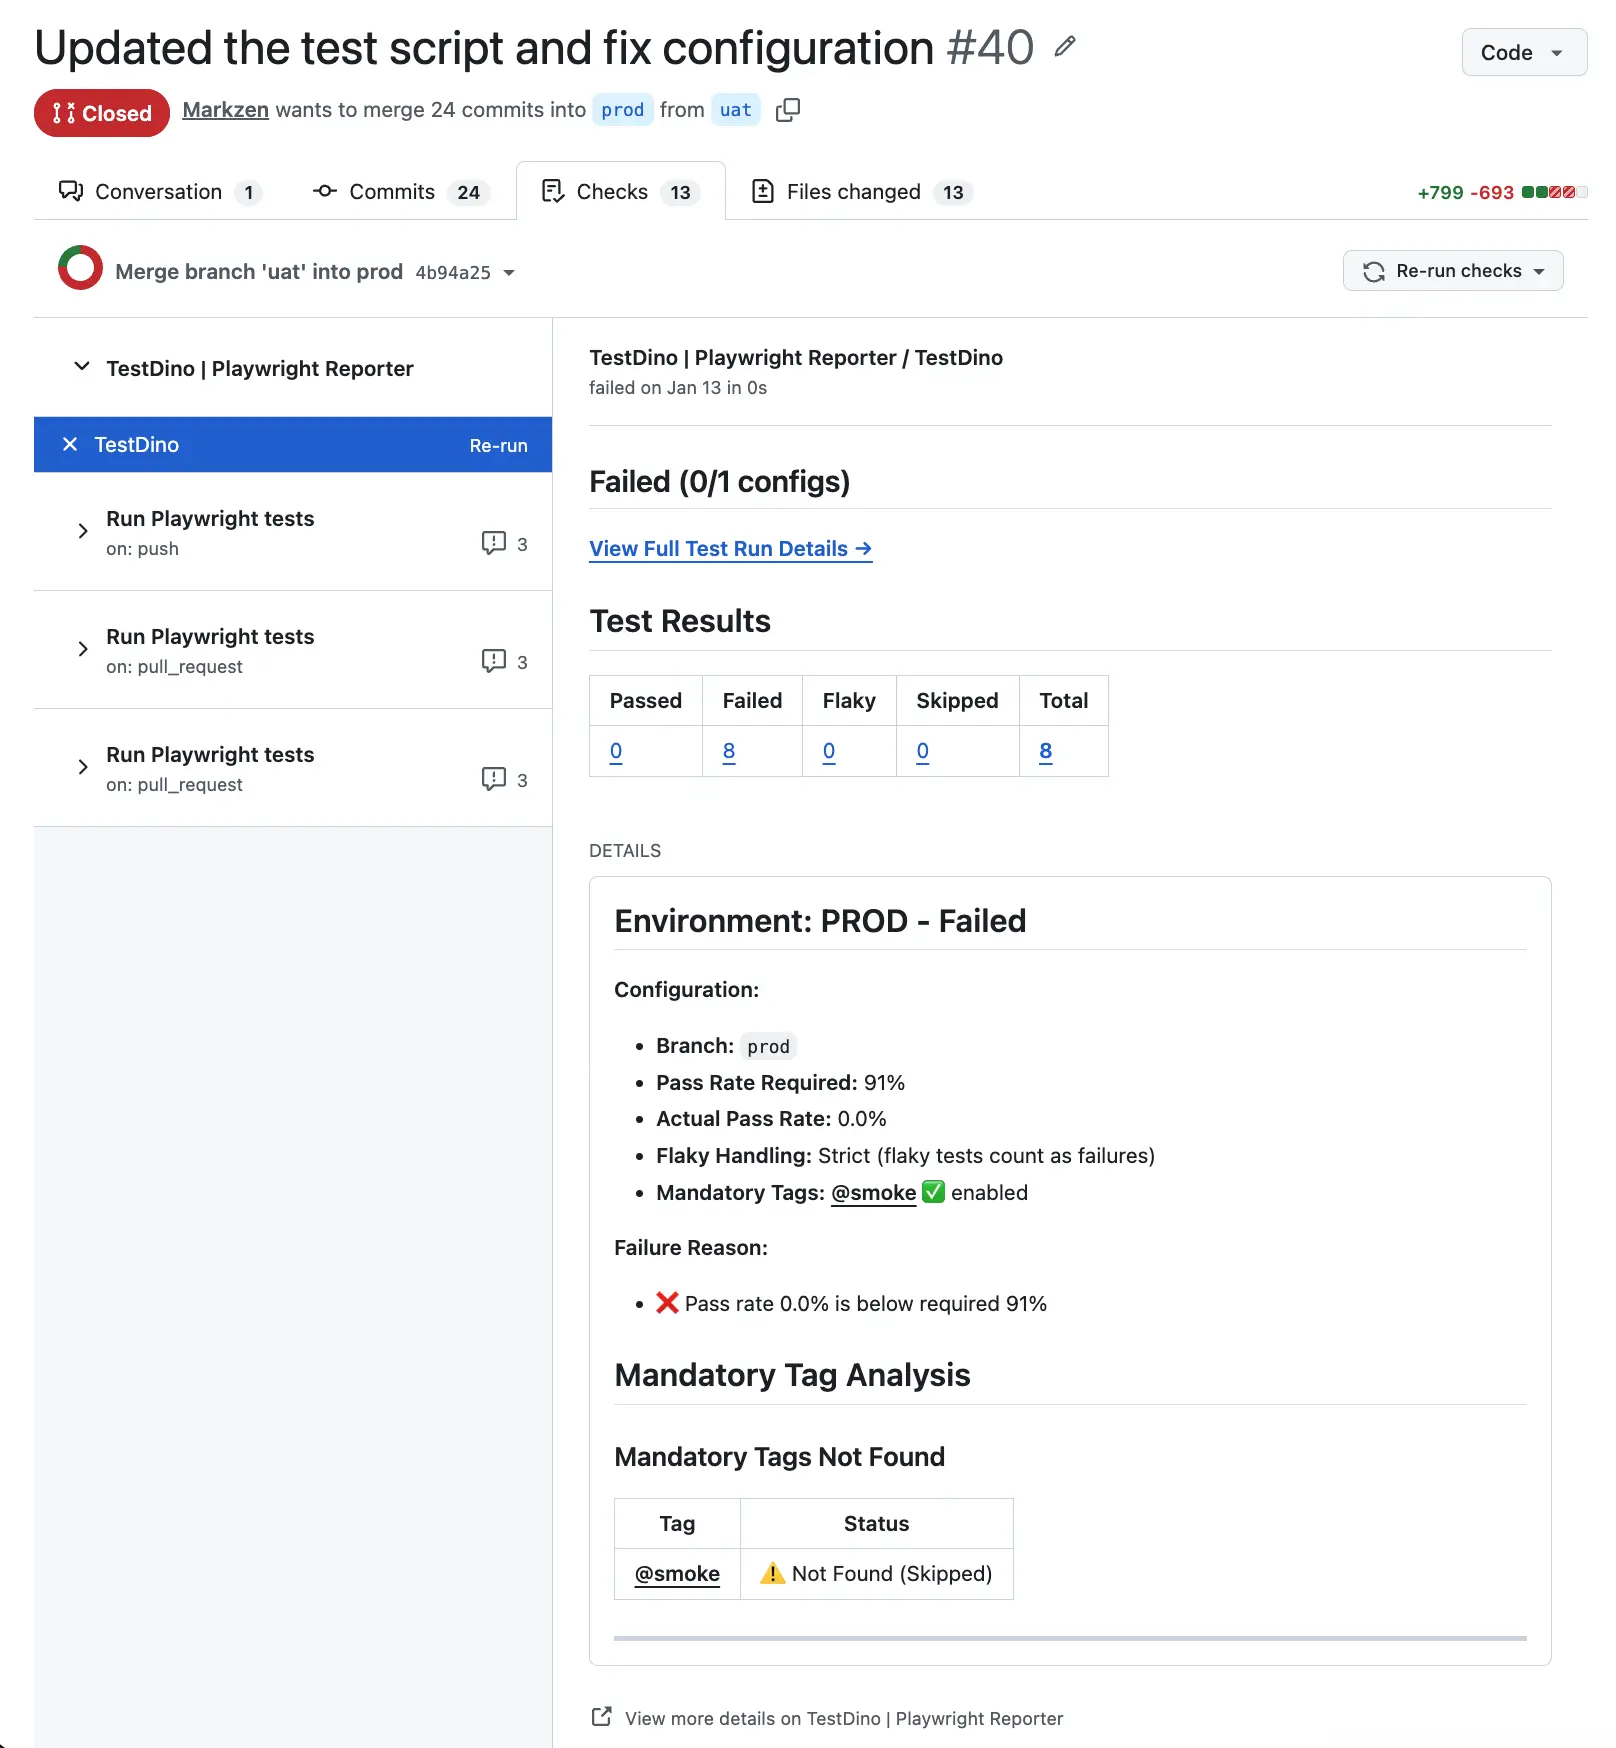Click the prod code label after Branch
Screen dimensions: 1616x1748
point(768,1046)
